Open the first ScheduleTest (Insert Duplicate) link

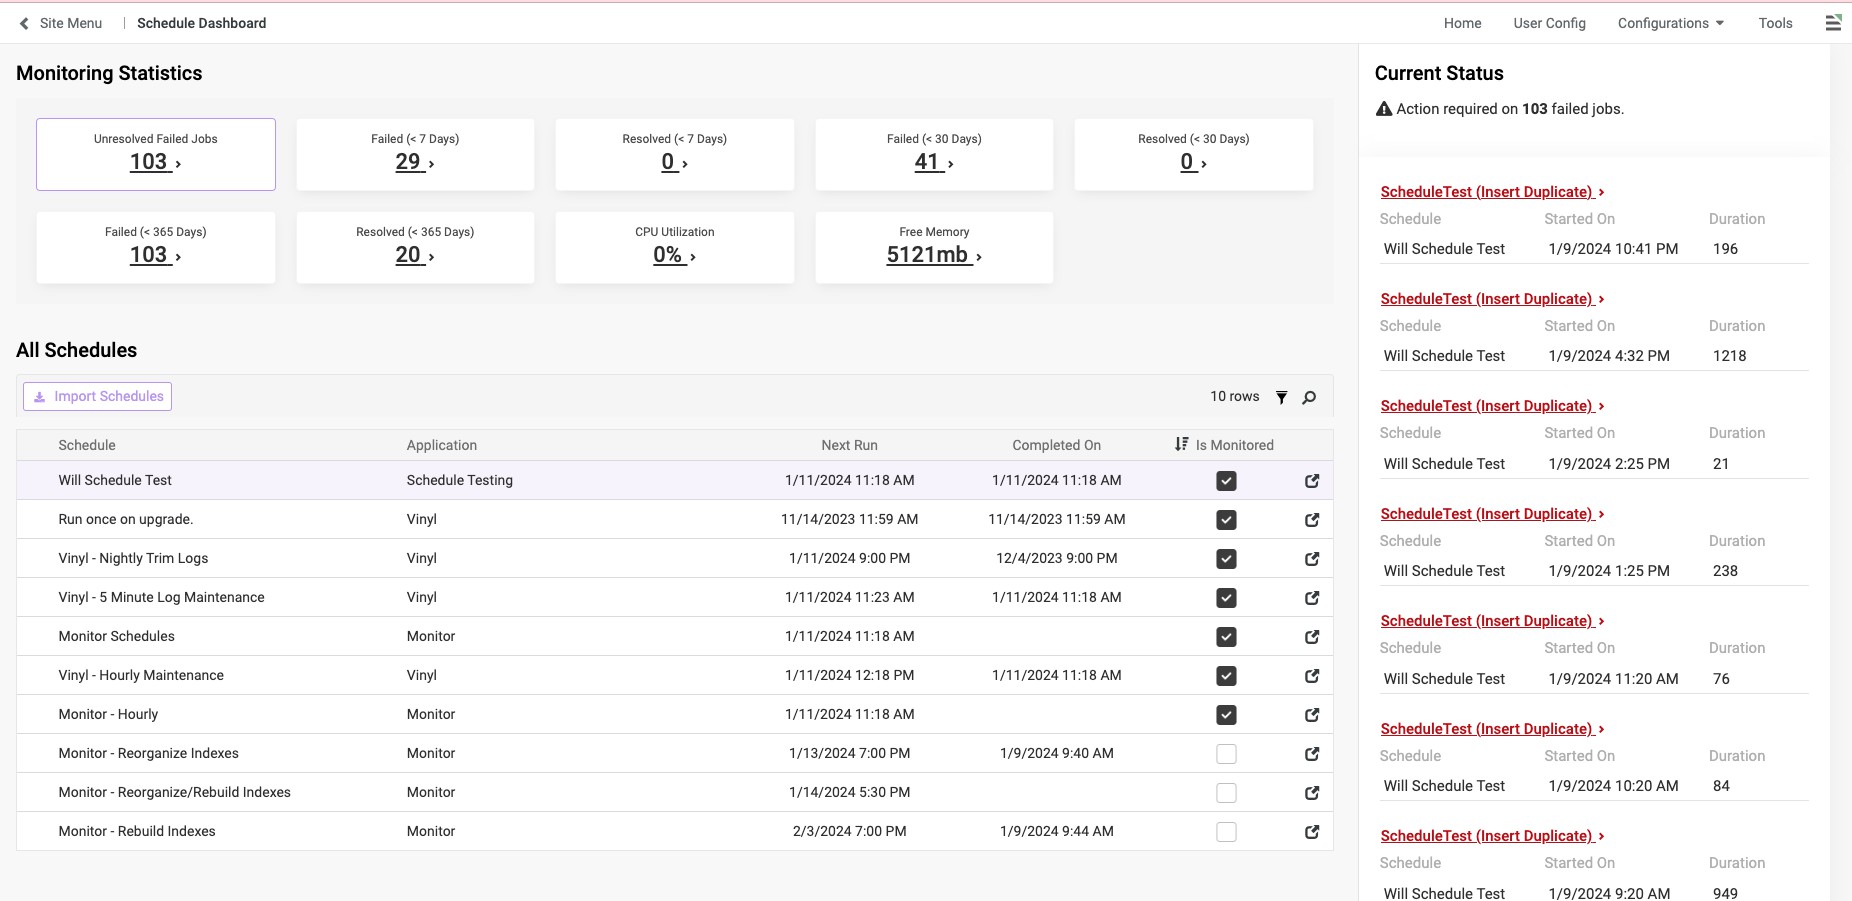(1486, 192)
